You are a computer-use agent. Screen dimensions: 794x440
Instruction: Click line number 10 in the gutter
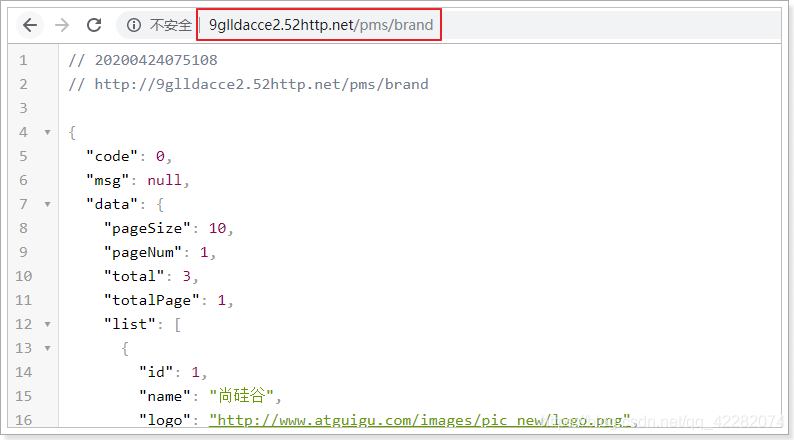pos(23,276)
